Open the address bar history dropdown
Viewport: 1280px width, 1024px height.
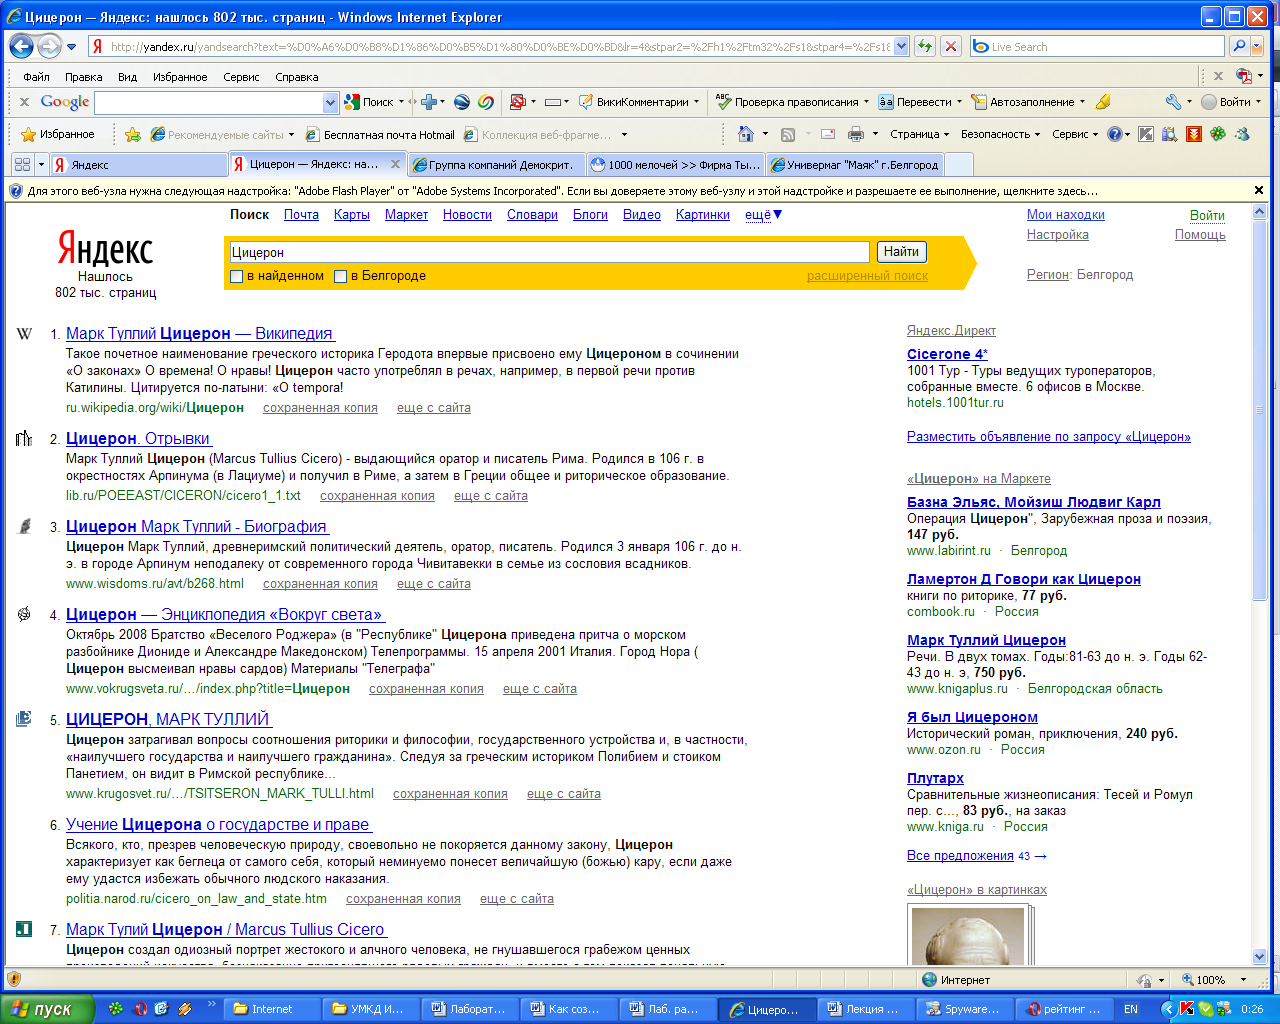coord(901,46)
